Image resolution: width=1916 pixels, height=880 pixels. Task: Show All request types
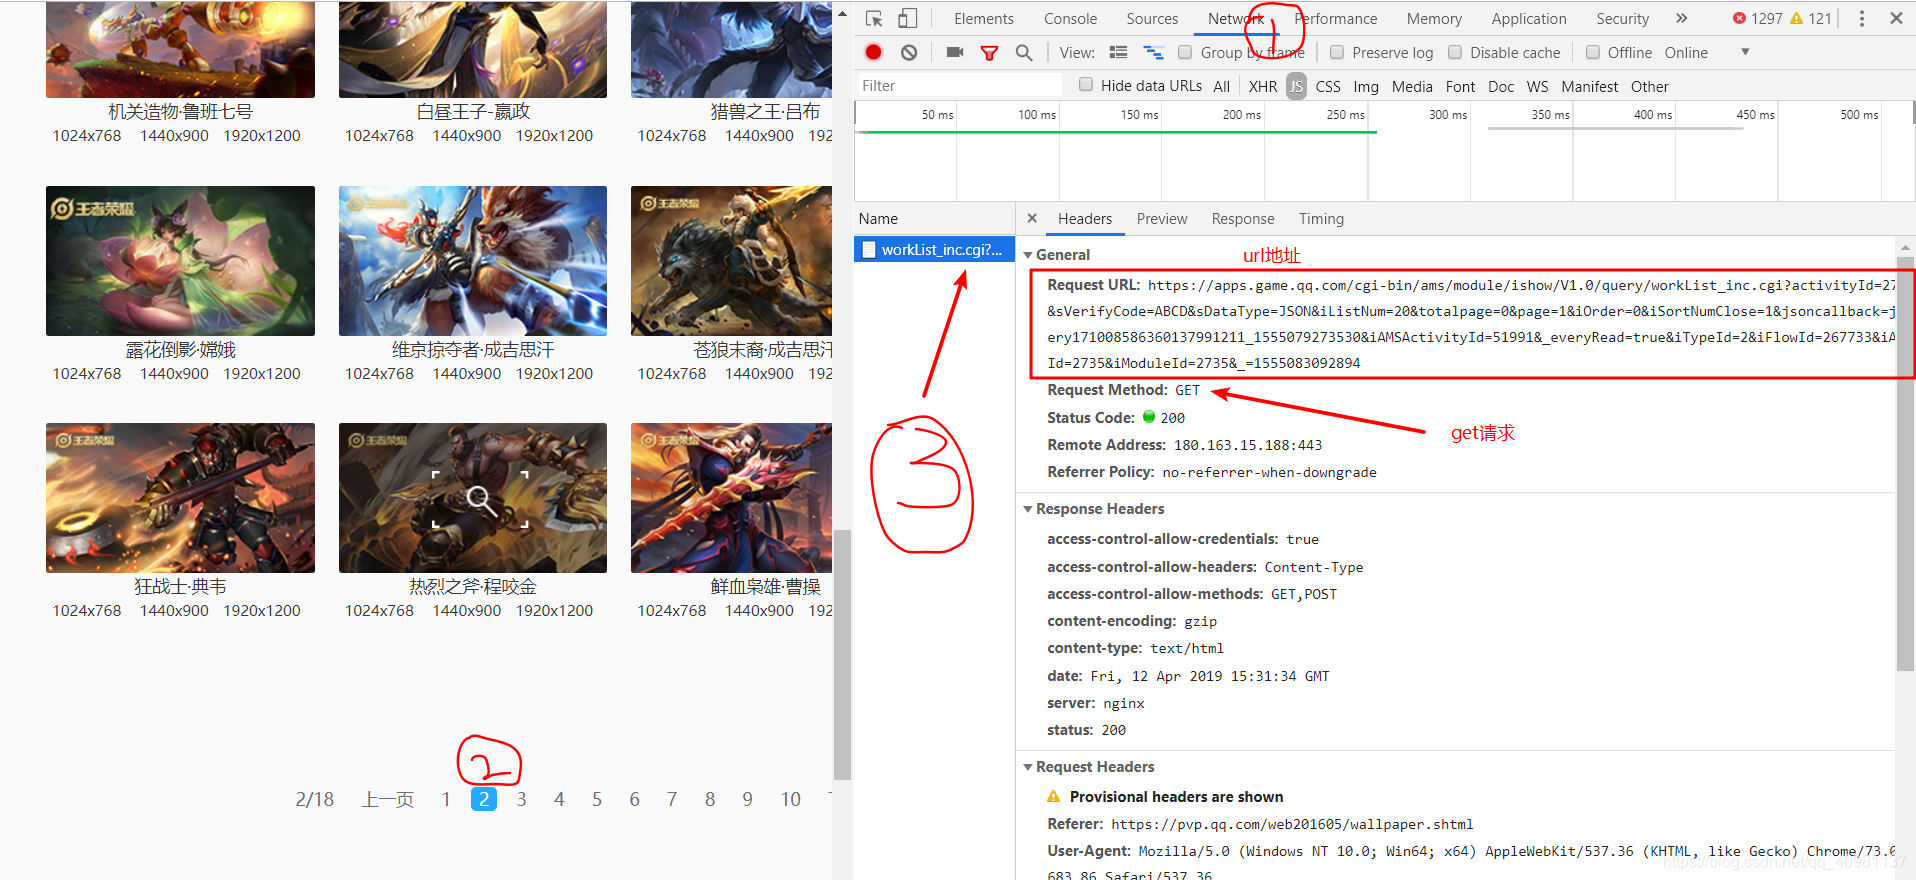1221,87
